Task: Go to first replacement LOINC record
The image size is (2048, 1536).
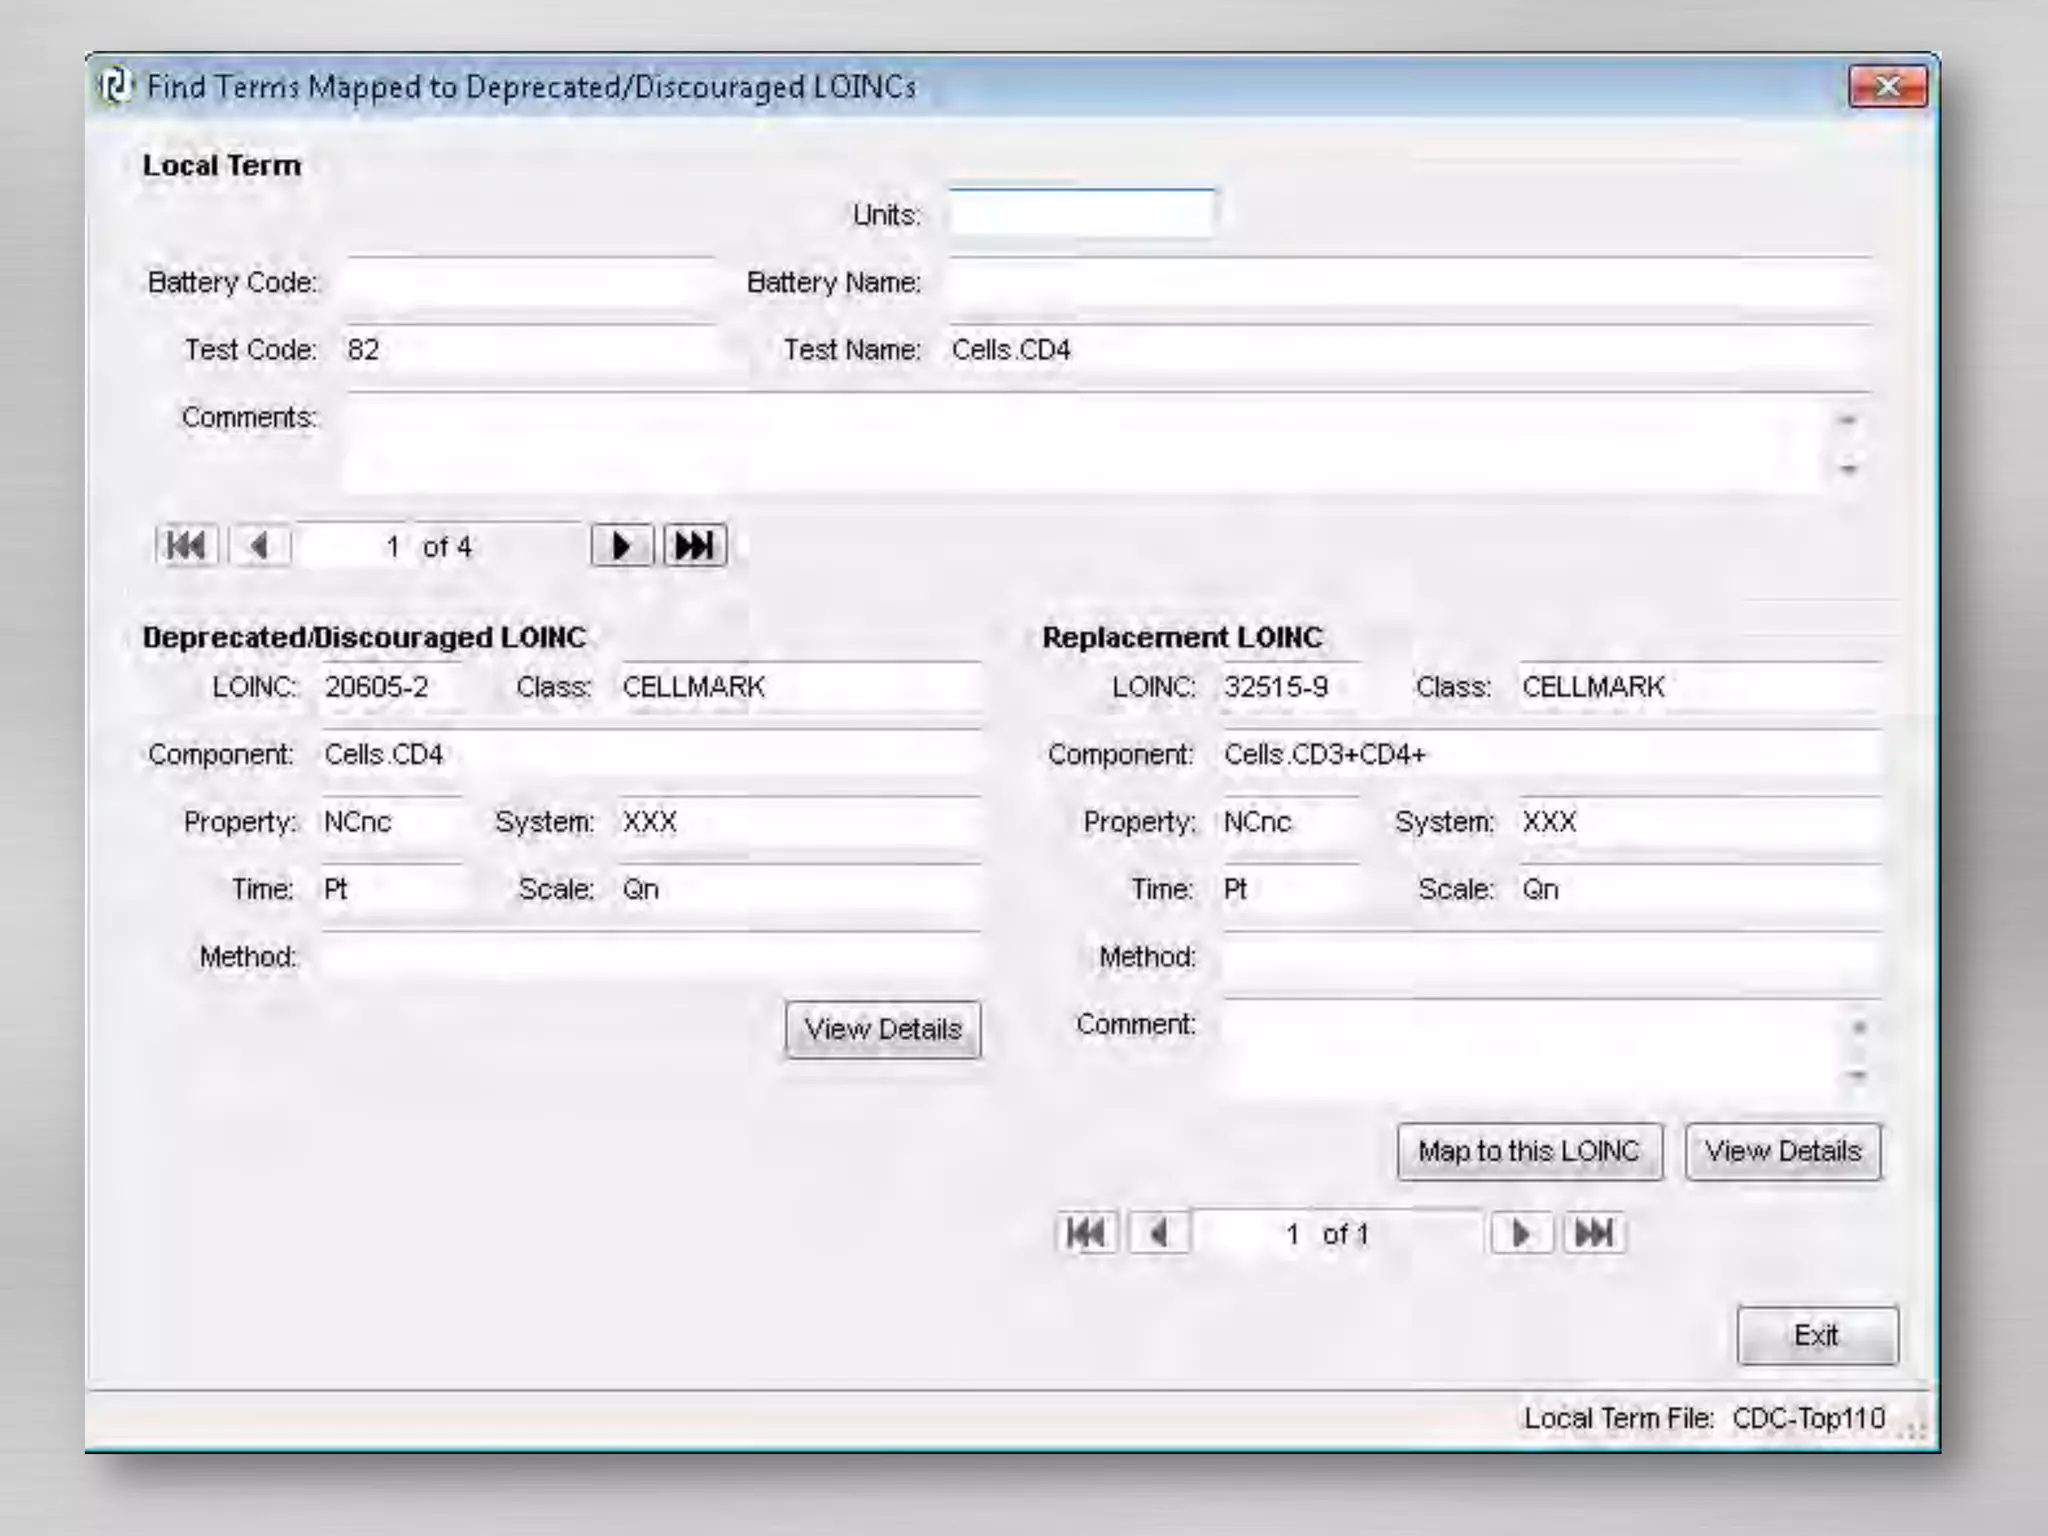Action: coord(1087,1233)
